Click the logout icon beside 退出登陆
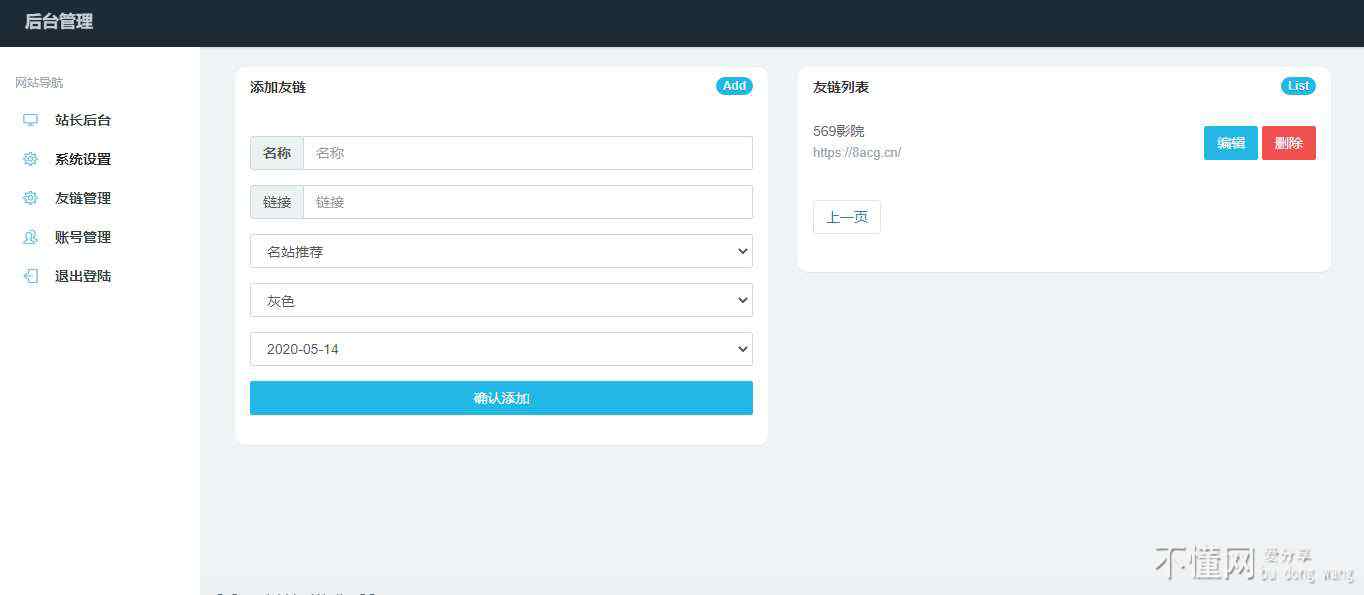 click(x=30, y=276)
